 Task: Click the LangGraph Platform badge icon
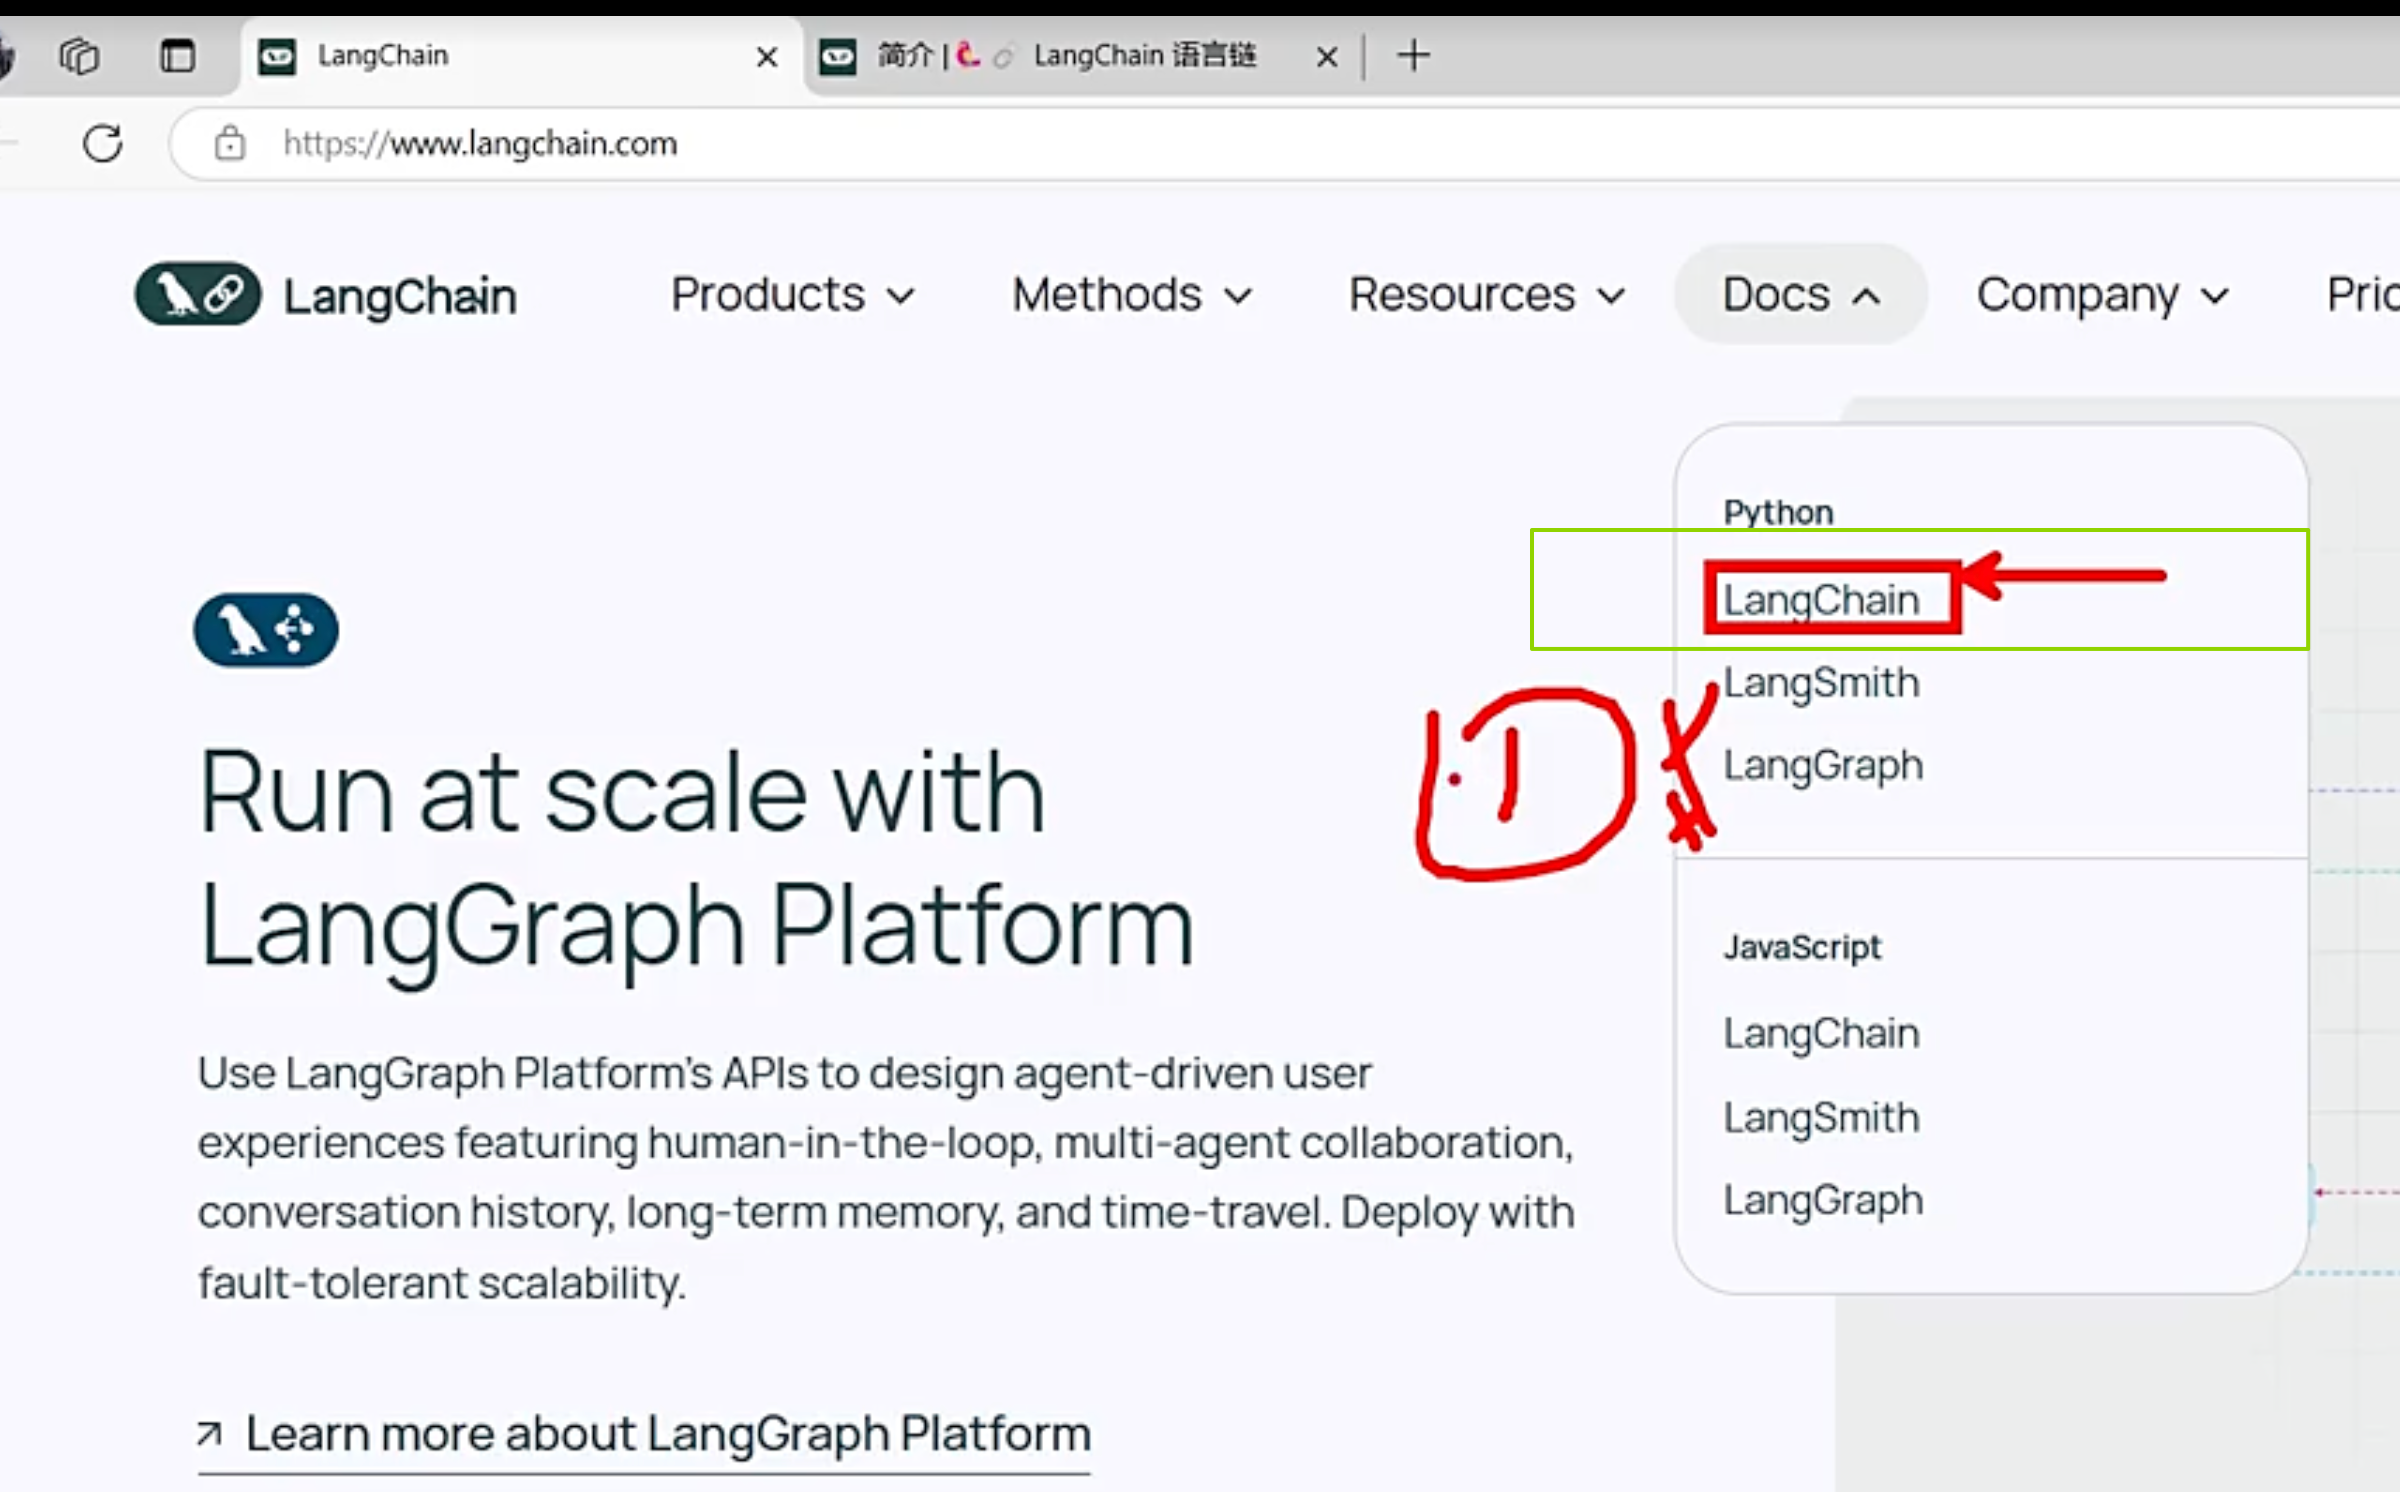(266, 630)
